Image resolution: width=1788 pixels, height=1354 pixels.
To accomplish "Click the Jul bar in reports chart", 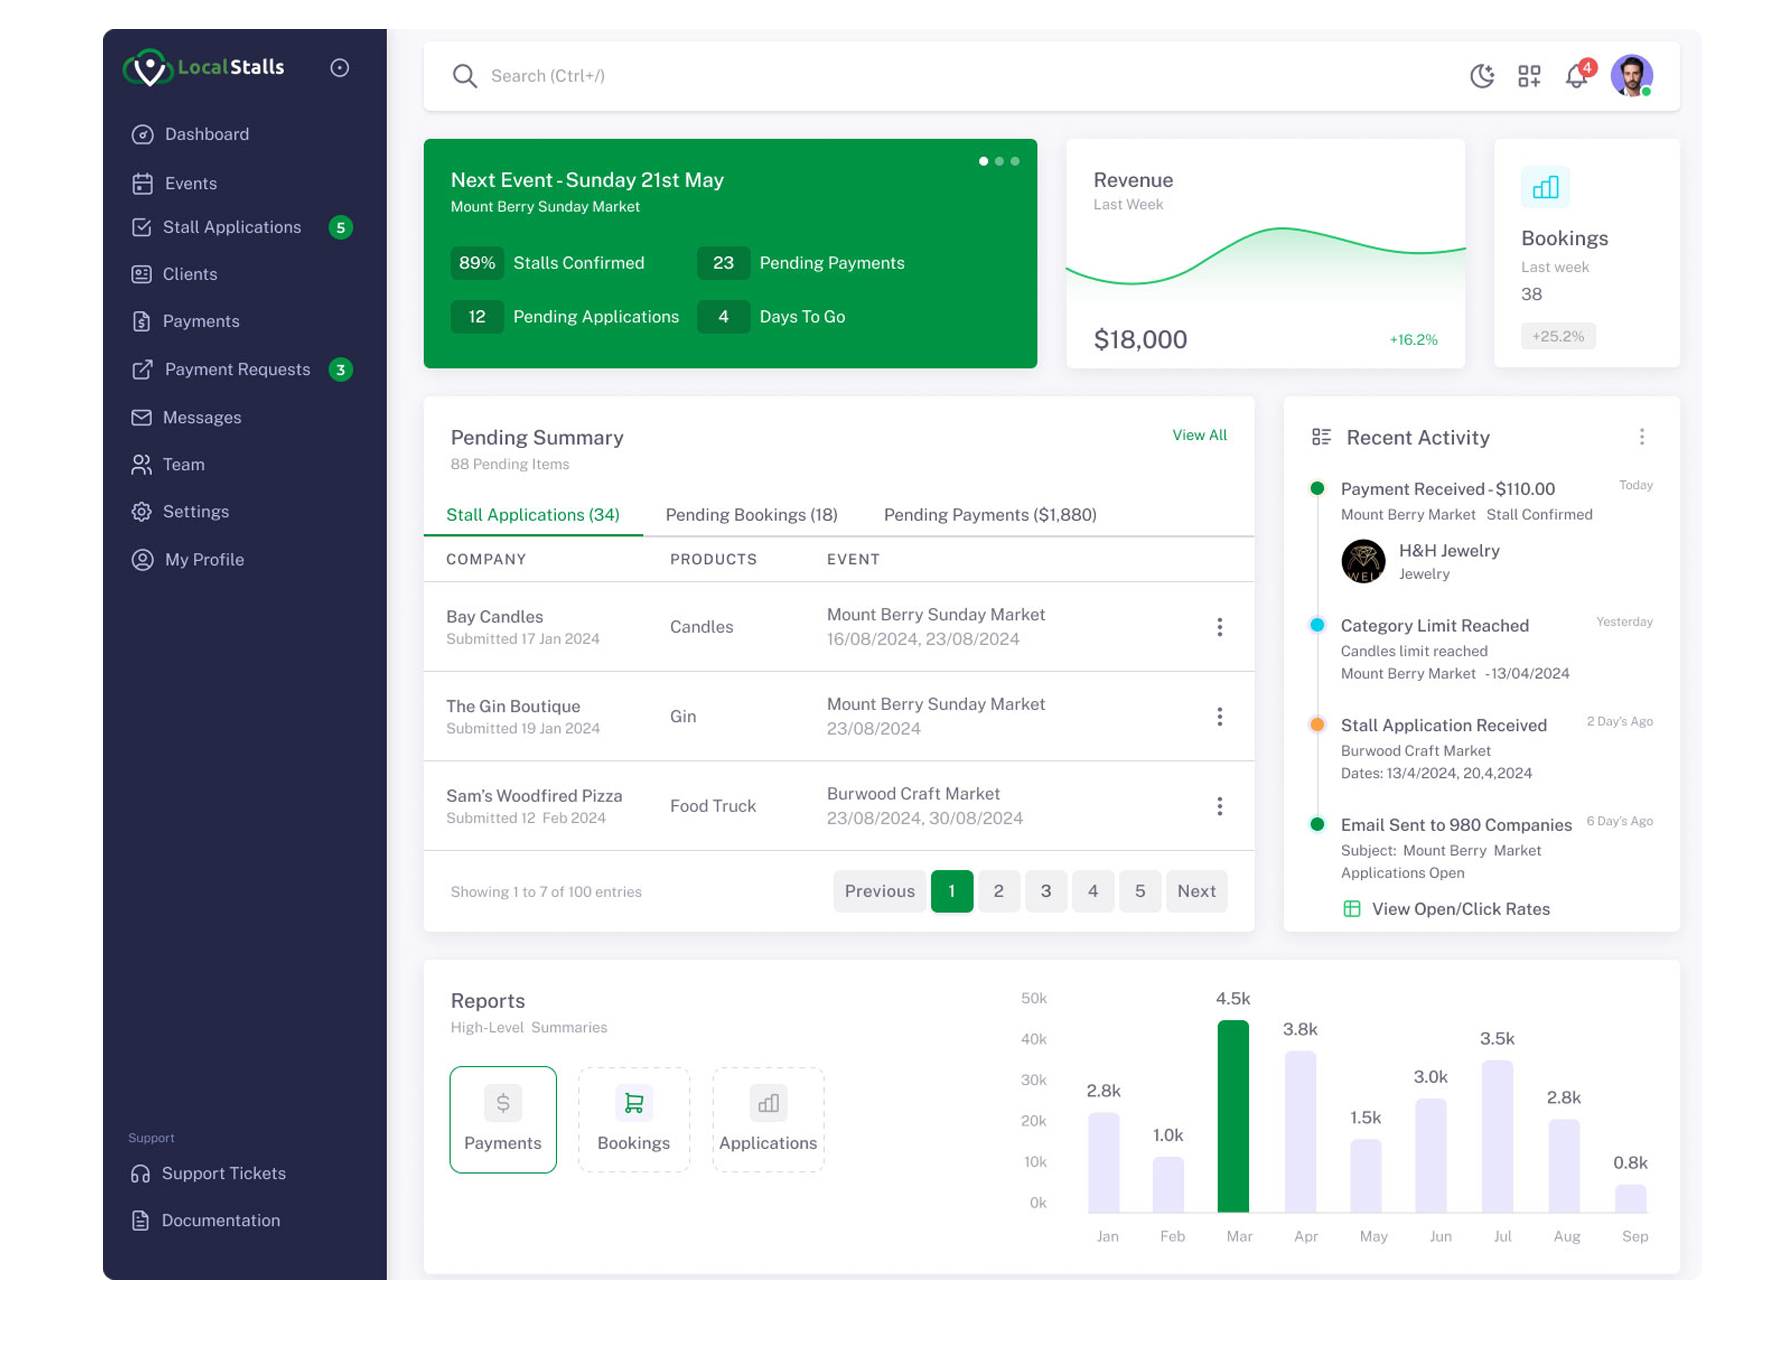I will [1497, 1136].
